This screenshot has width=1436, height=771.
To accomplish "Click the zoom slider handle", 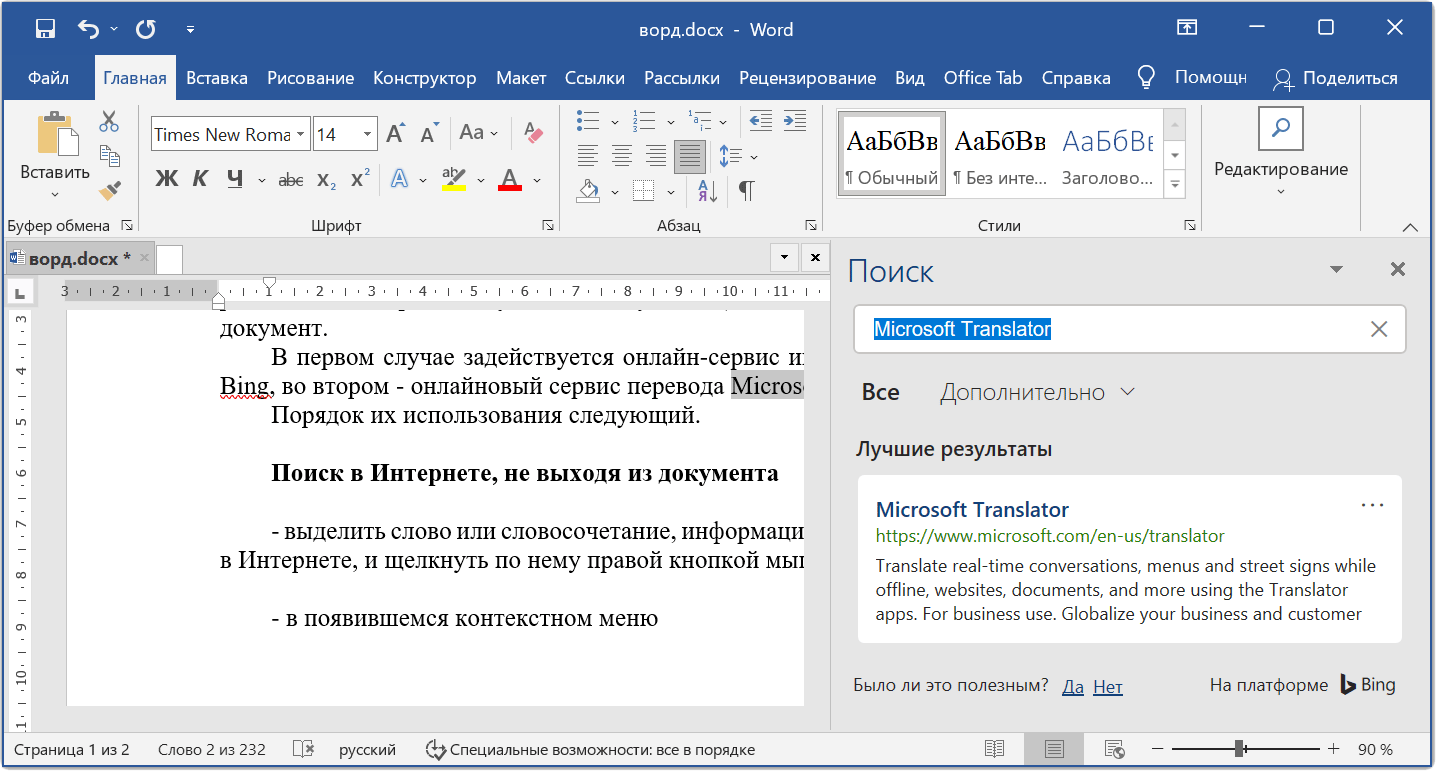I will click(x=1239, y=749).
